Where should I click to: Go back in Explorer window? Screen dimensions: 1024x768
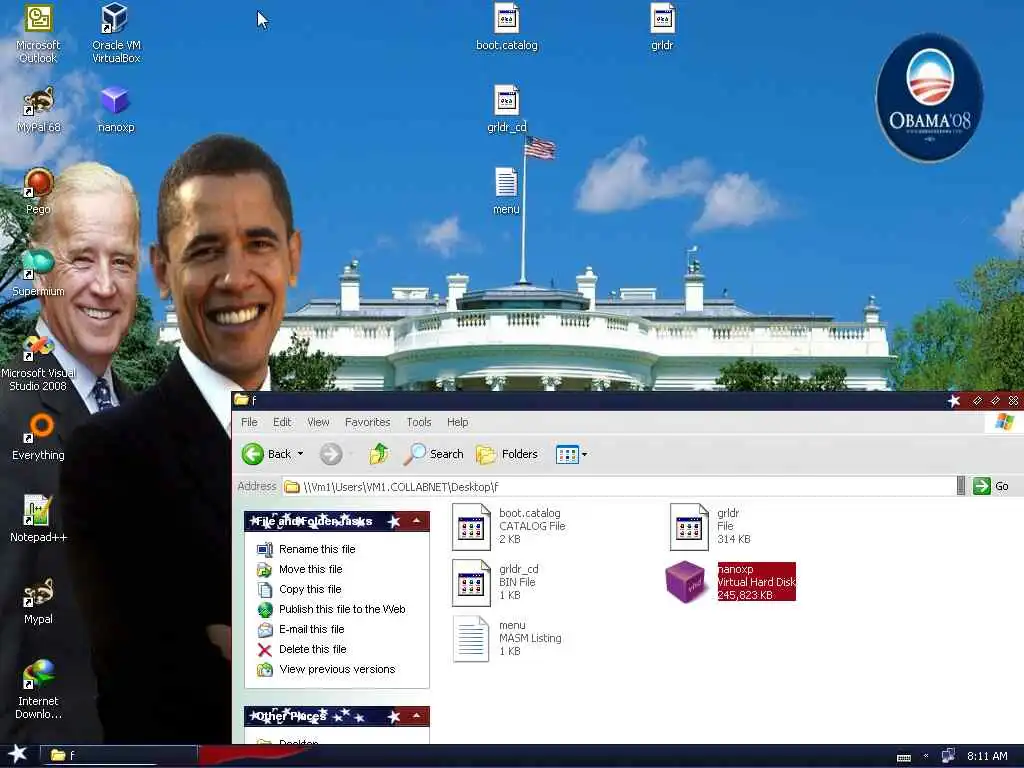click(x=266, y=454)
